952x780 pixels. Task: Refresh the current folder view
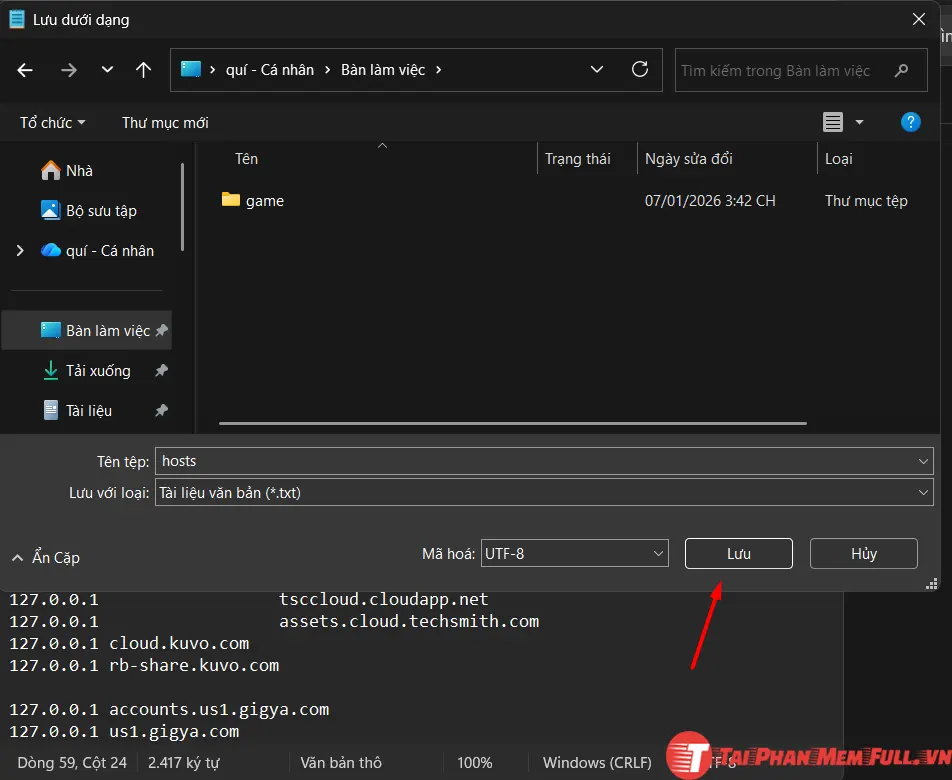pyautogui.click(x=639, y=70)
